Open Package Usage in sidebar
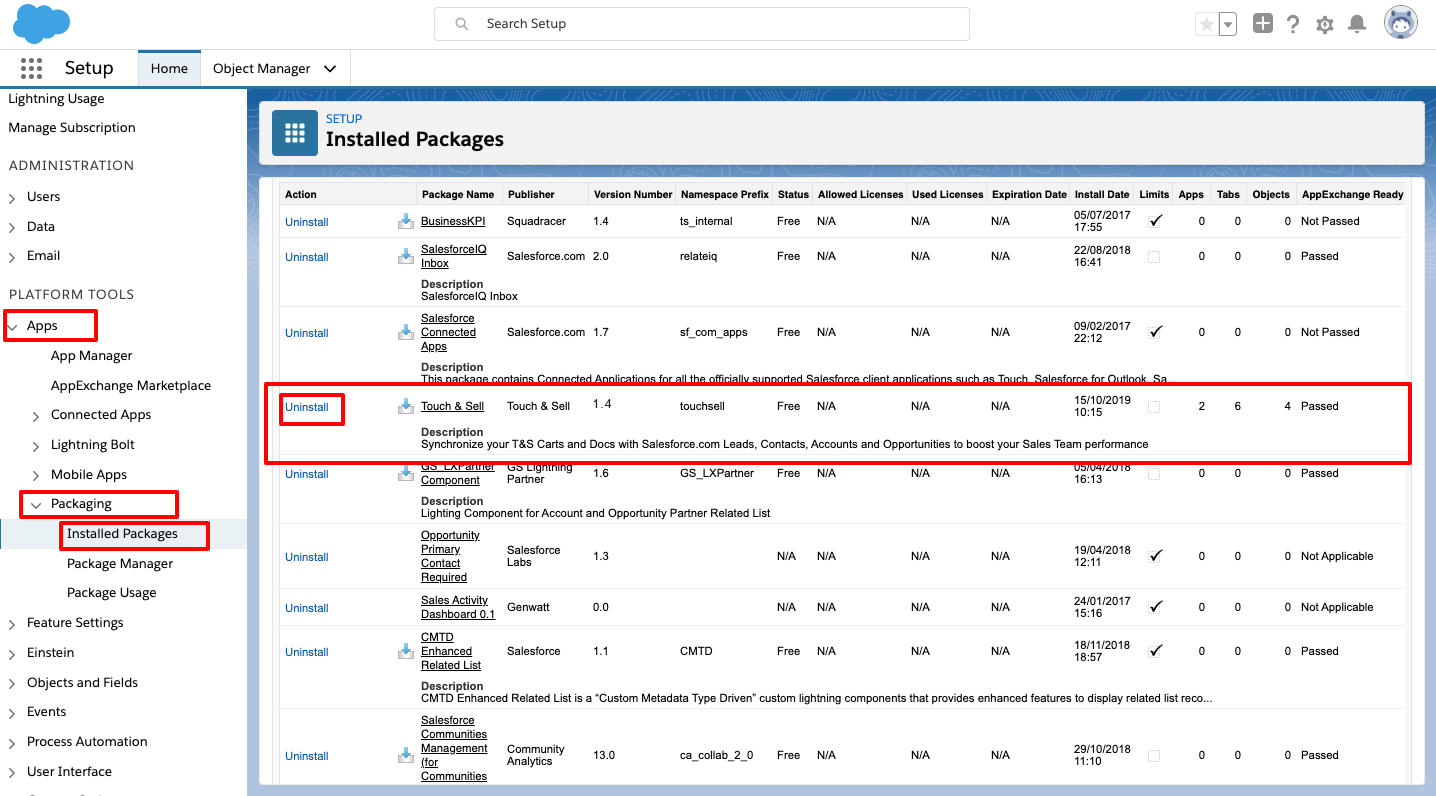The image size is (1436, 796). [112, 593]
